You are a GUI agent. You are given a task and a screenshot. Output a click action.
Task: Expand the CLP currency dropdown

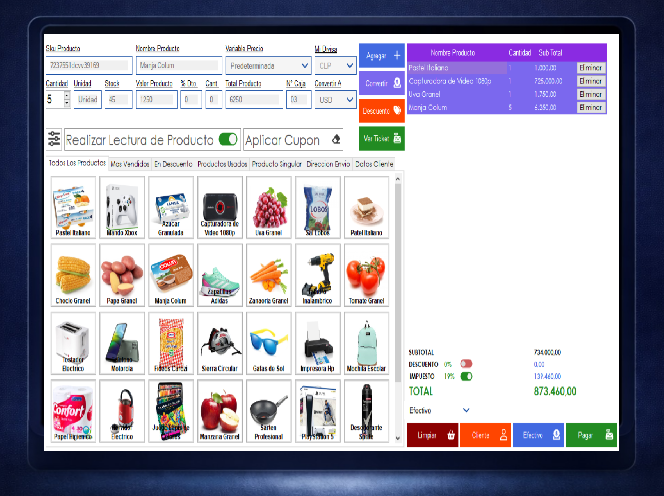[335, 66]
